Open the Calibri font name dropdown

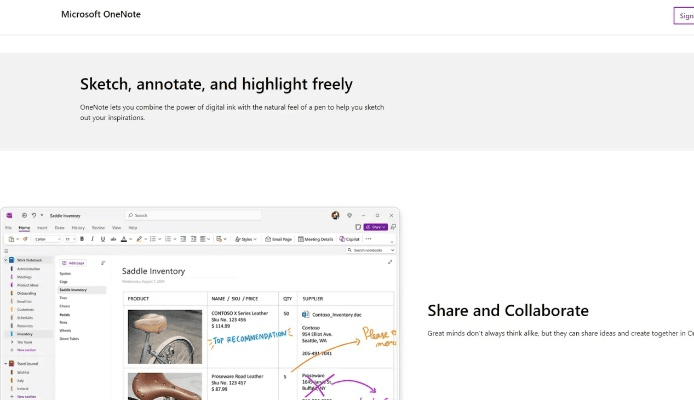pos(48,239)
